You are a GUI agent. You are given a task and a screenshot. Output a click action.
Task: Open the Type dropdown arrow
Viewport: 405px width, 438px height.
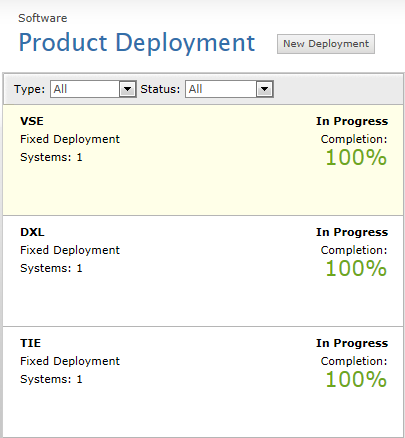coord(127,89)
